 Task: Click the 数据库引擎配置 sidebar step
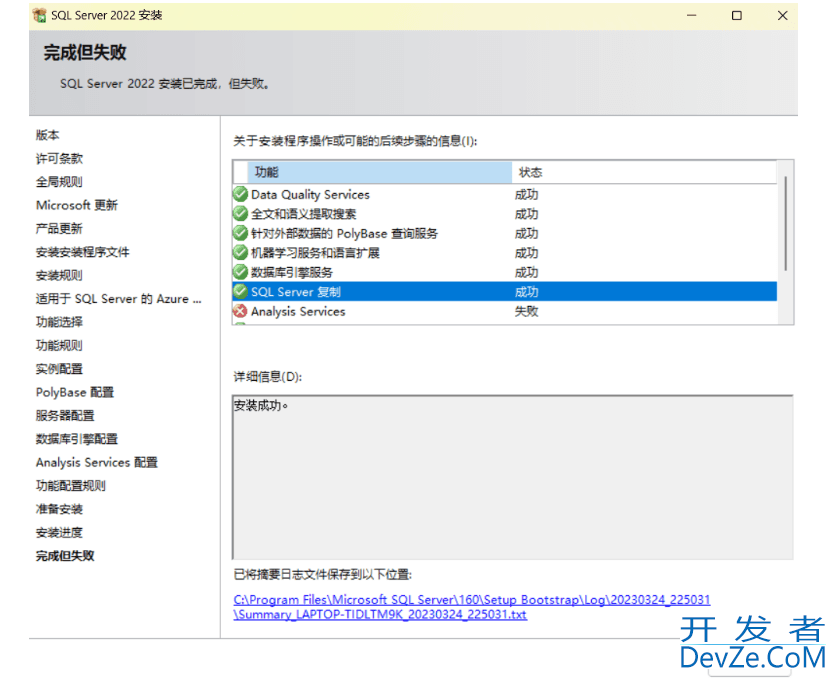pyautogui.click(x=77, y=439)
